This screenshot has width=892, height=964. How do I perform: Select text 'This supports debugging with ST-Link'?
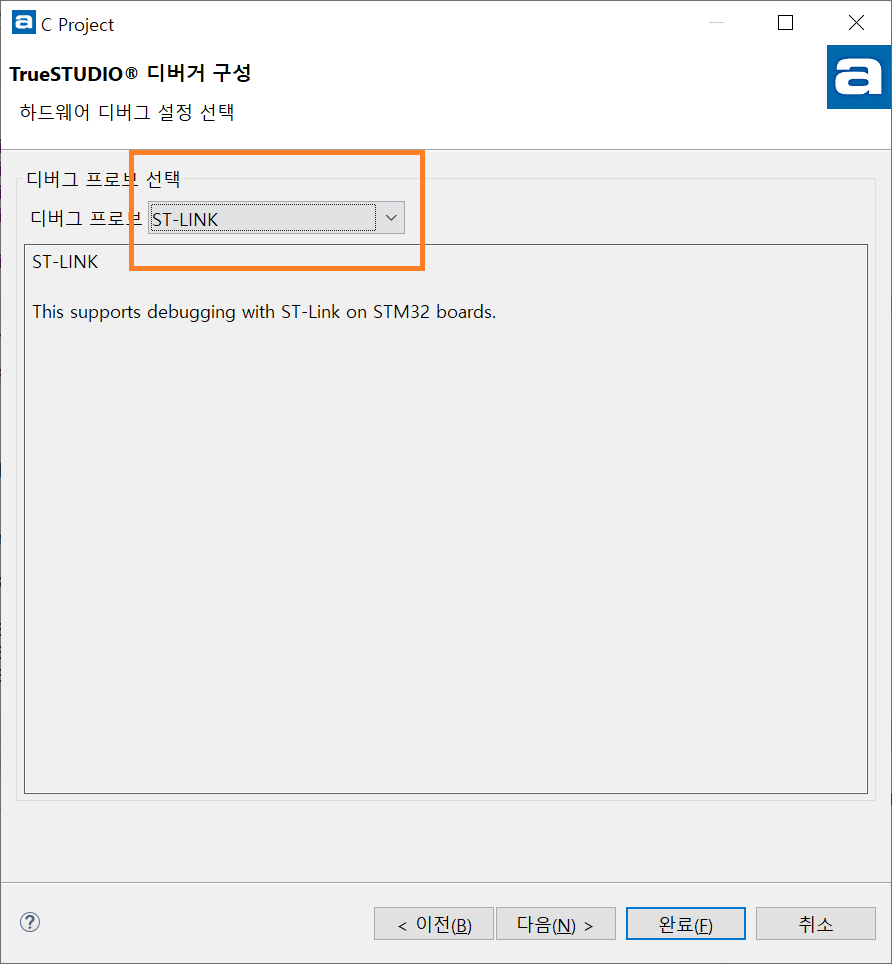point(186,312)
